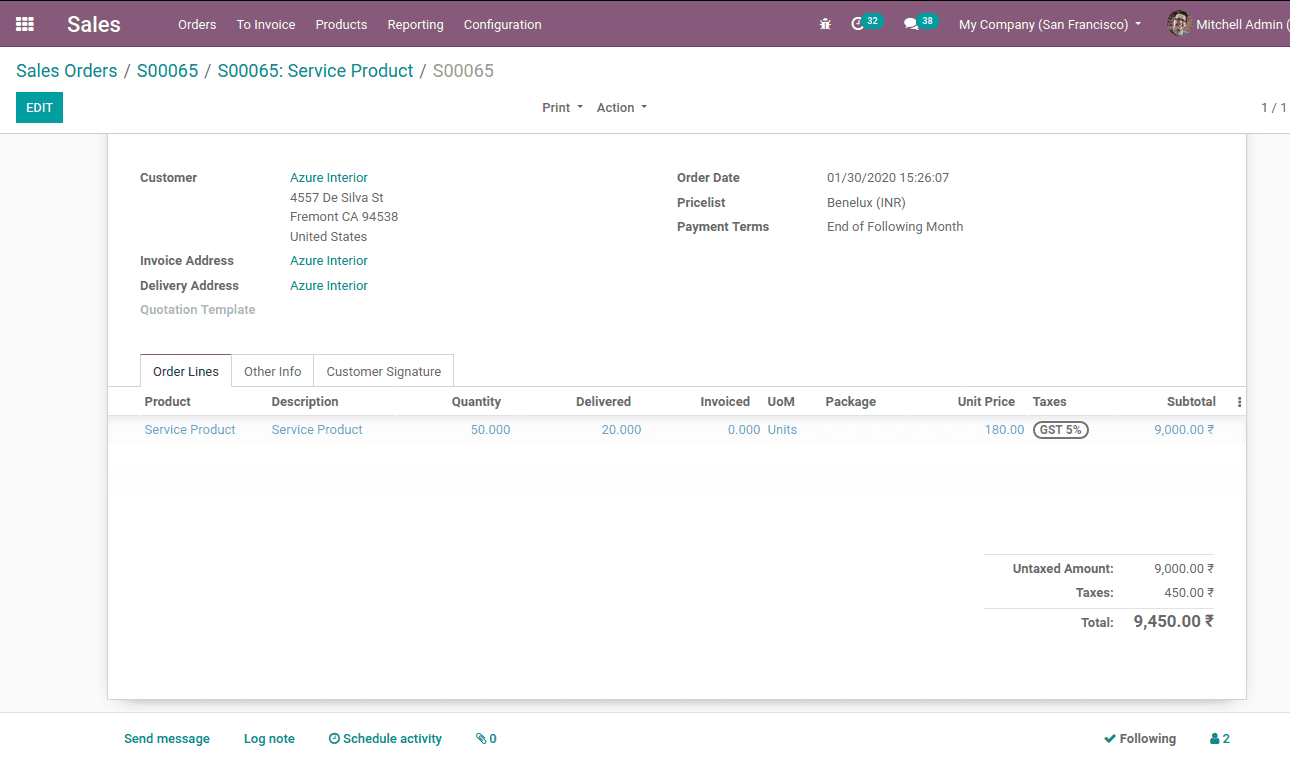Sort by the Product column header
Viewport: 1290px width, 765px height.
click(168, 402)
